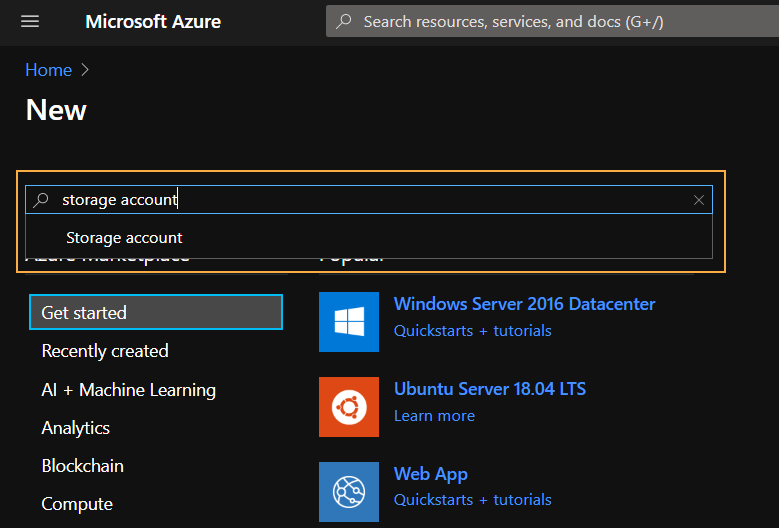
Task: Click the Microsoft Azure logo text
Action: tap(153, 21)
